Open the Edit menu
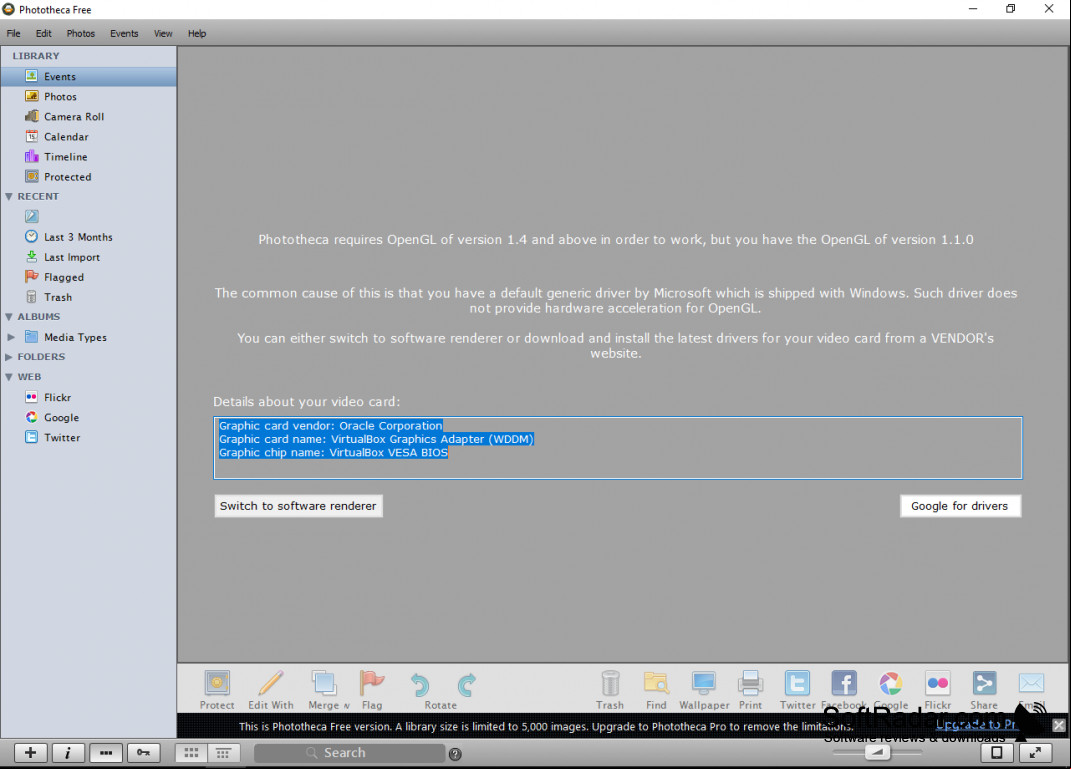This screenshot has width=1071, height=769. click(44, 33)
